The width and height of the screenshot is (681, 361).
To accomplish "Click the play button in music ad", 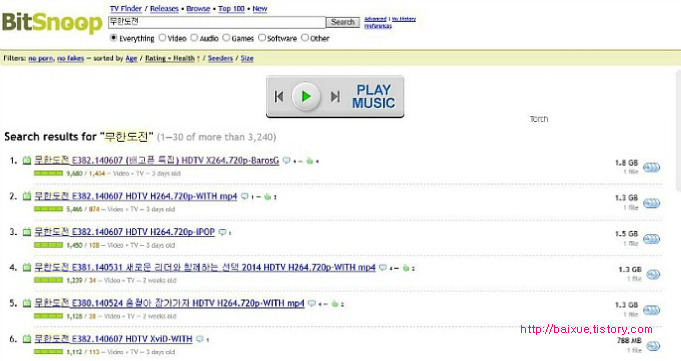I will point(306,96).
